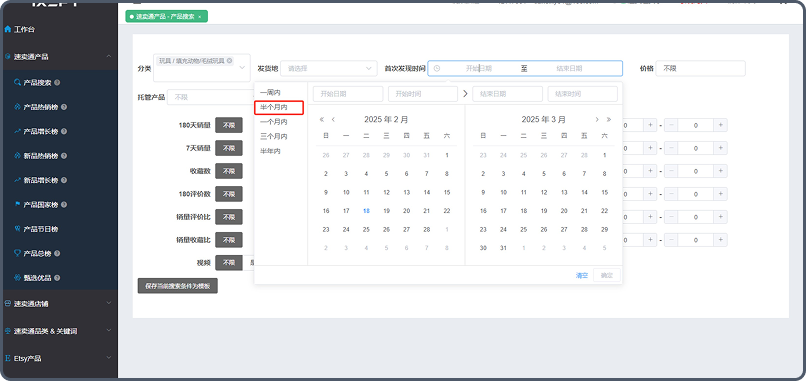This screenshot has width=806, height=381.
Task: Expand the 速卖通店铺 sidebar section
Action: point(59,303)
